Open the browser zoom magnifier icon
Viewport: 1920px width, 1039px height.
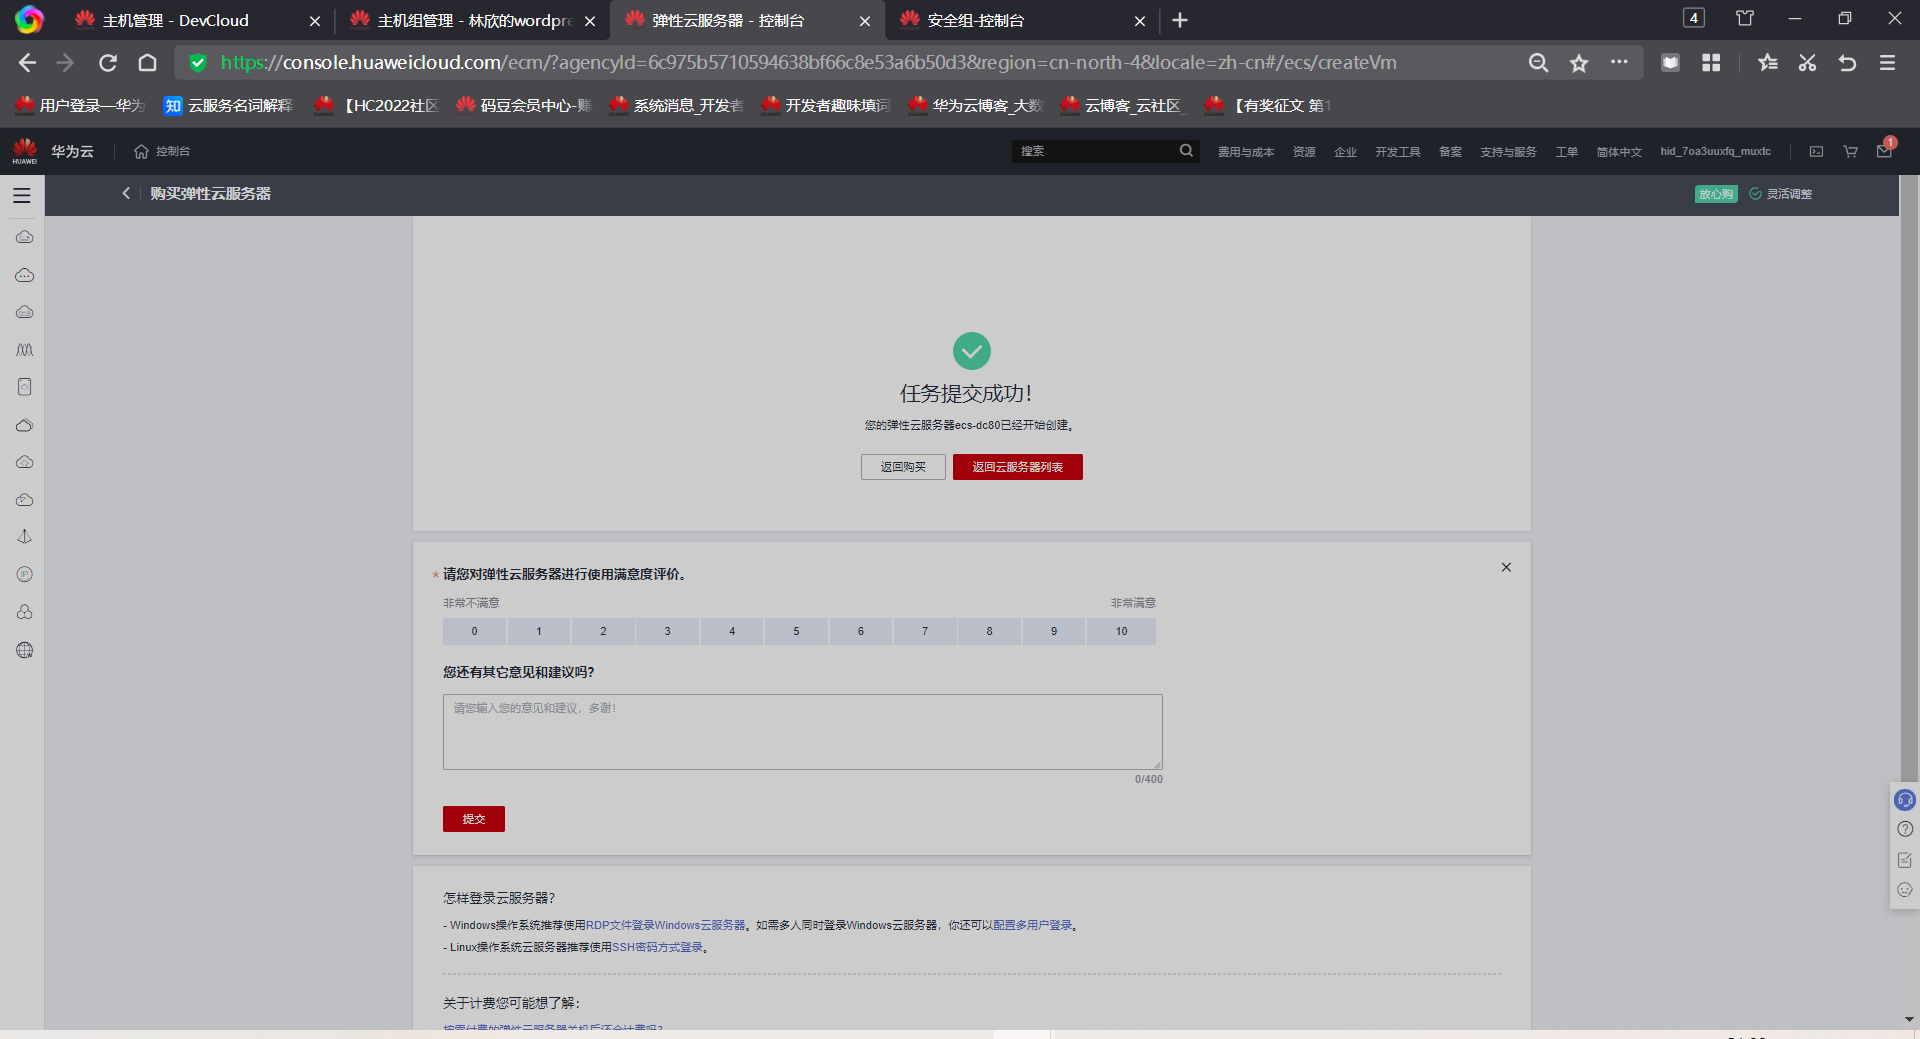pyautogui.click(x=1538, y=63)
